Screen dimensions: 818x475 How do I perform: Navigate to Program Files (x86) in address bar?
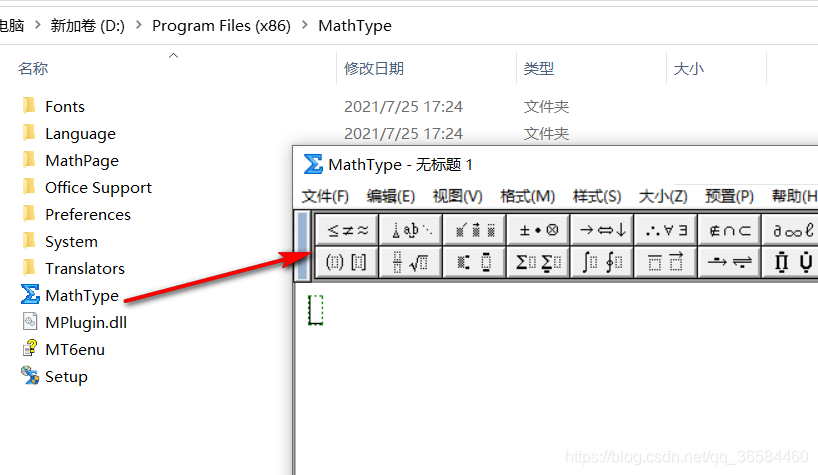(x=221, y=26)
